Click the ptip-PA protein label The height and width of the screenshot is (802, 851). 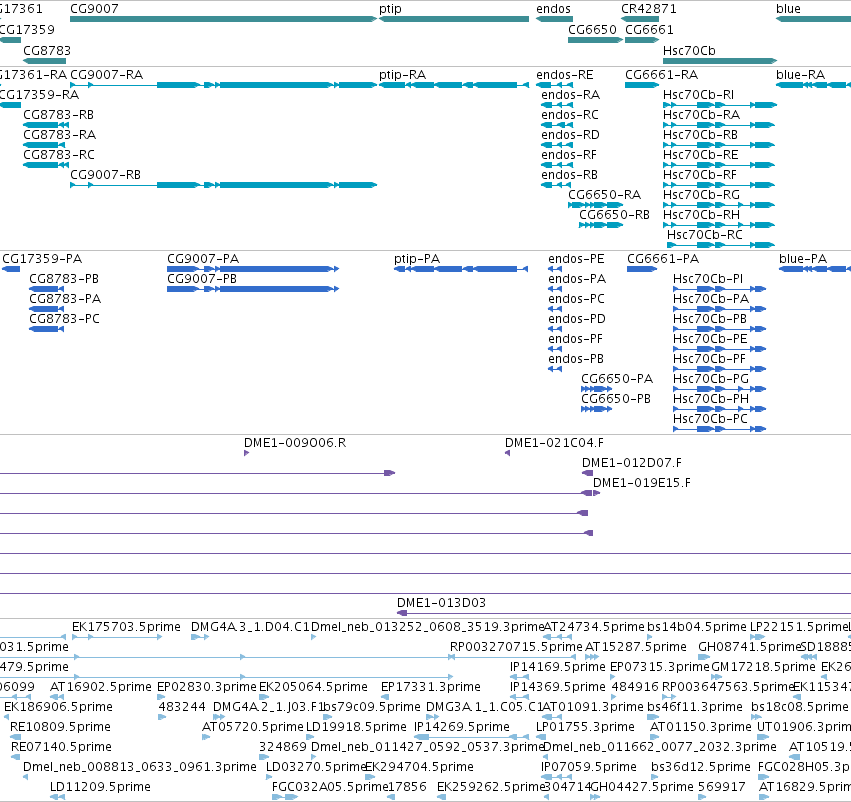tap(417, 258)
